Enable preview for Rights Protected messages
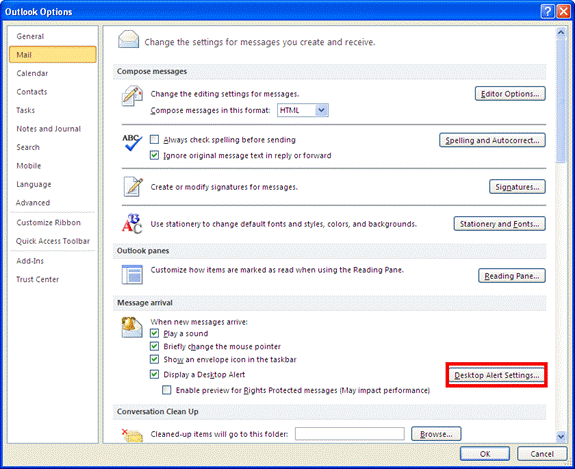This screenshot has width=575, height=469. click(x=167, y=390)
